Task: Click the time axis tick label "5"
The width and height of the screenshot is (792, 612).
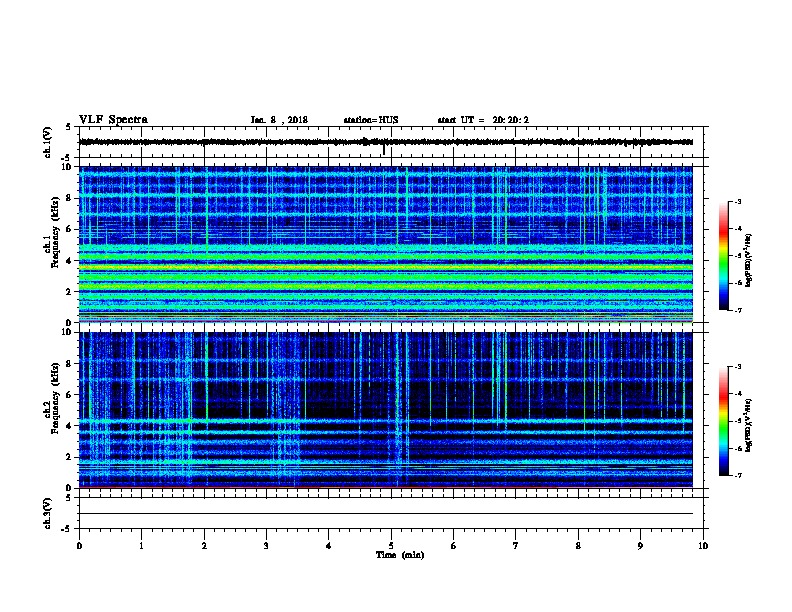Action: (391, 545)
